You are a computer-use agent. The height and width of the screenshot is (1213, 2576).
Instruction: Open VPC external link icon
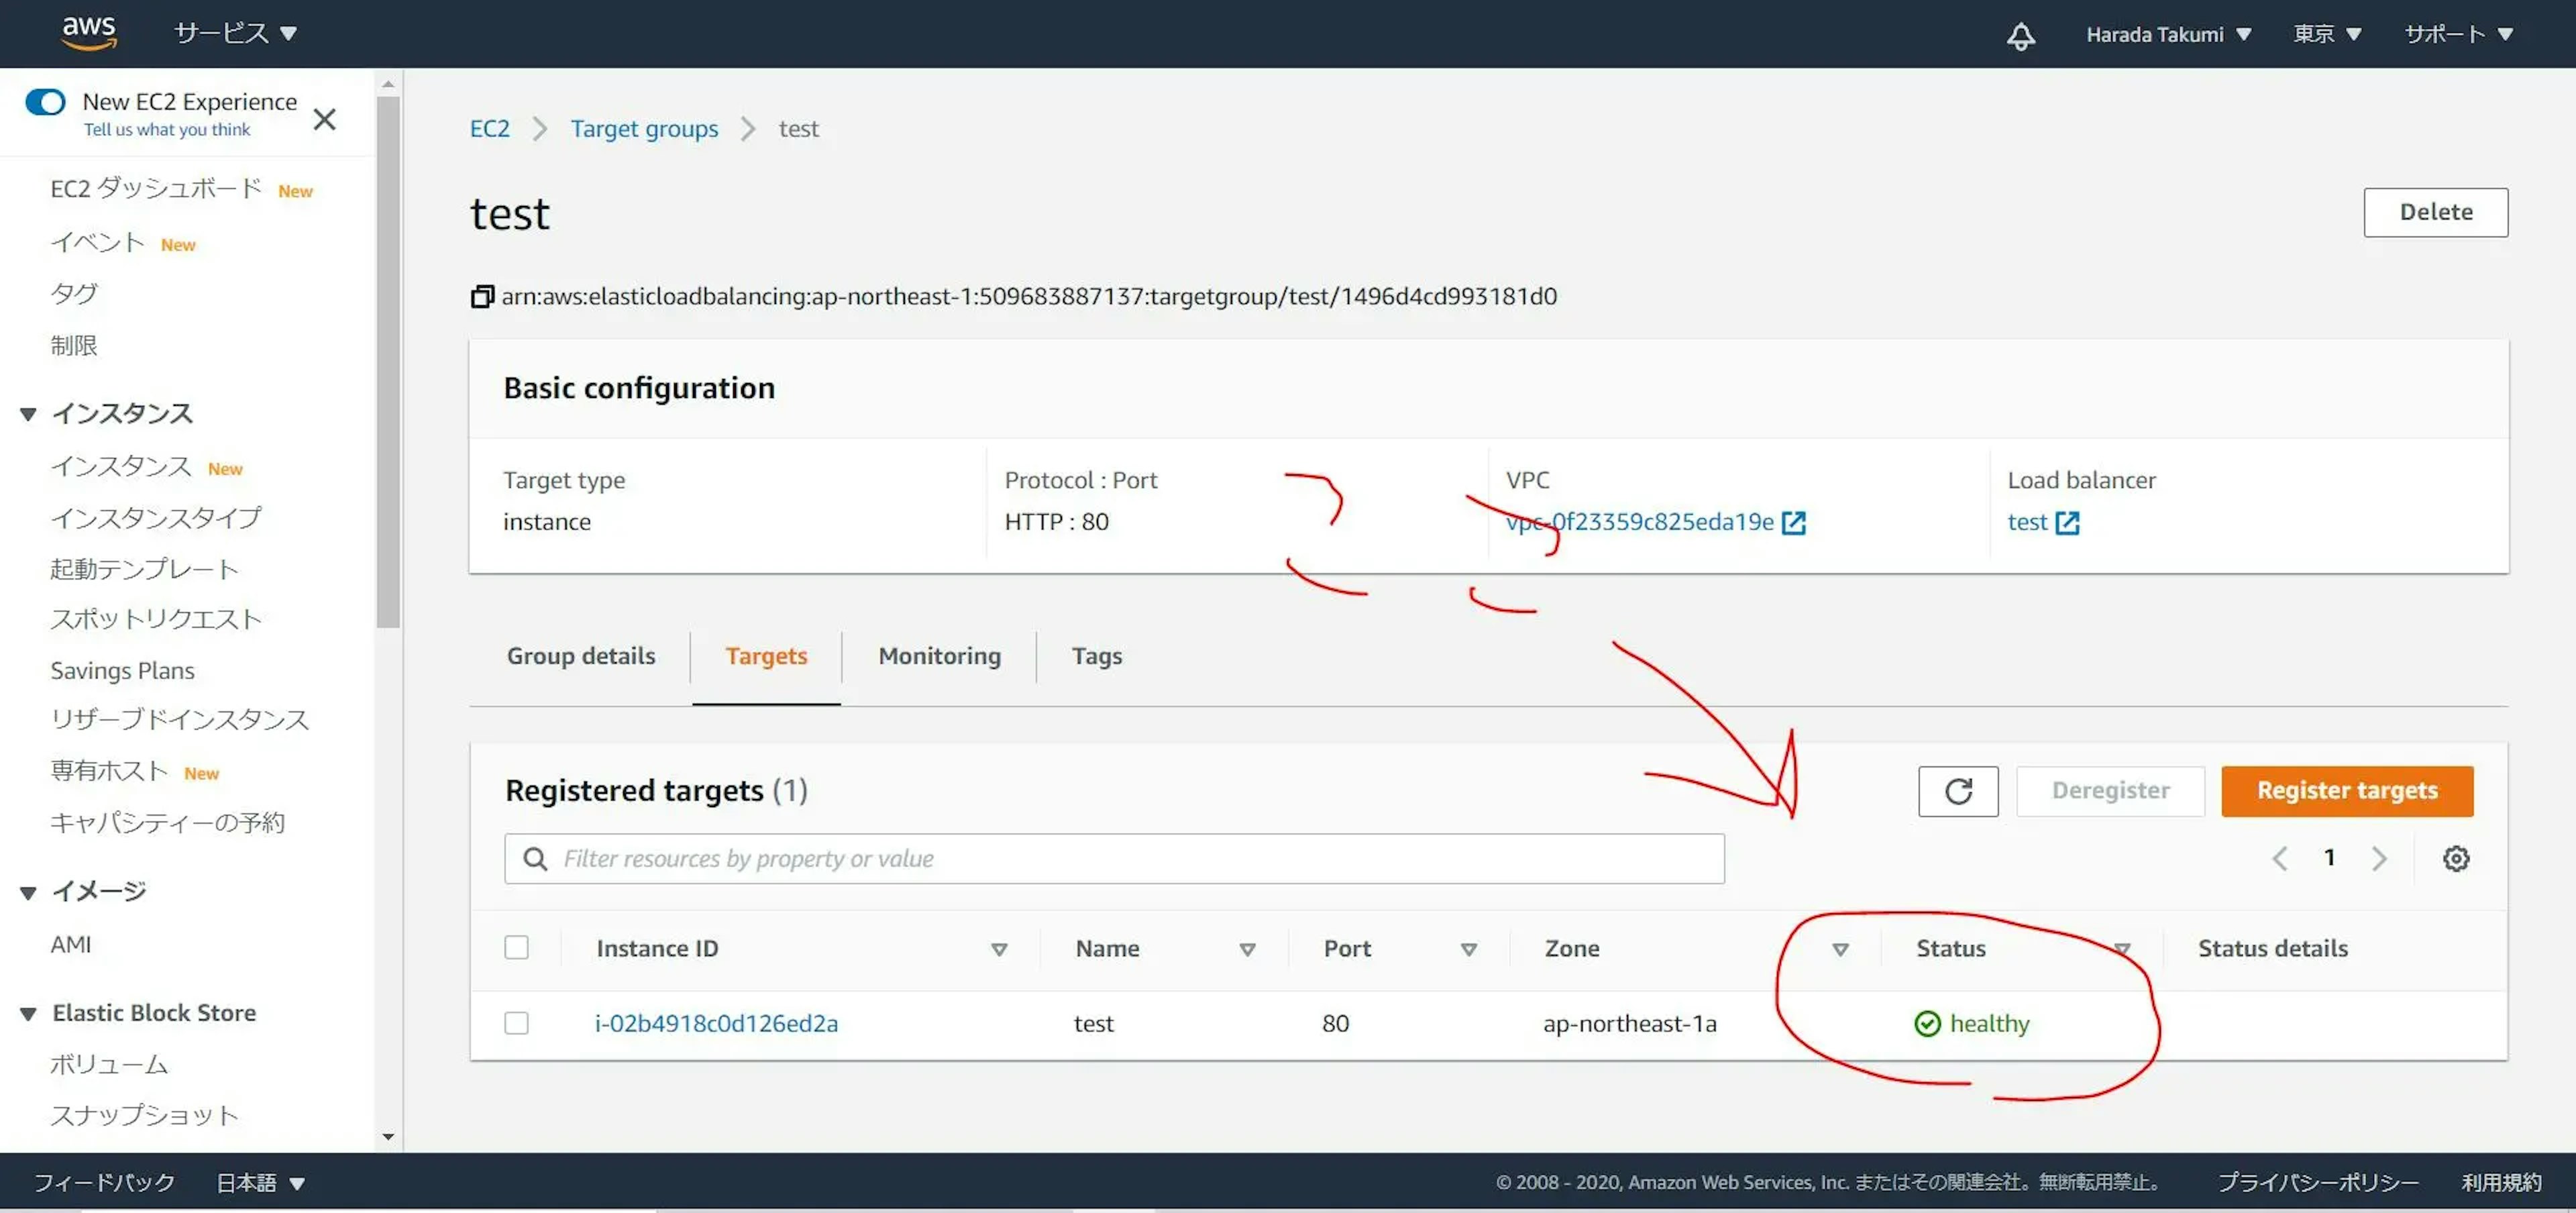click(x=1793, y=523)
